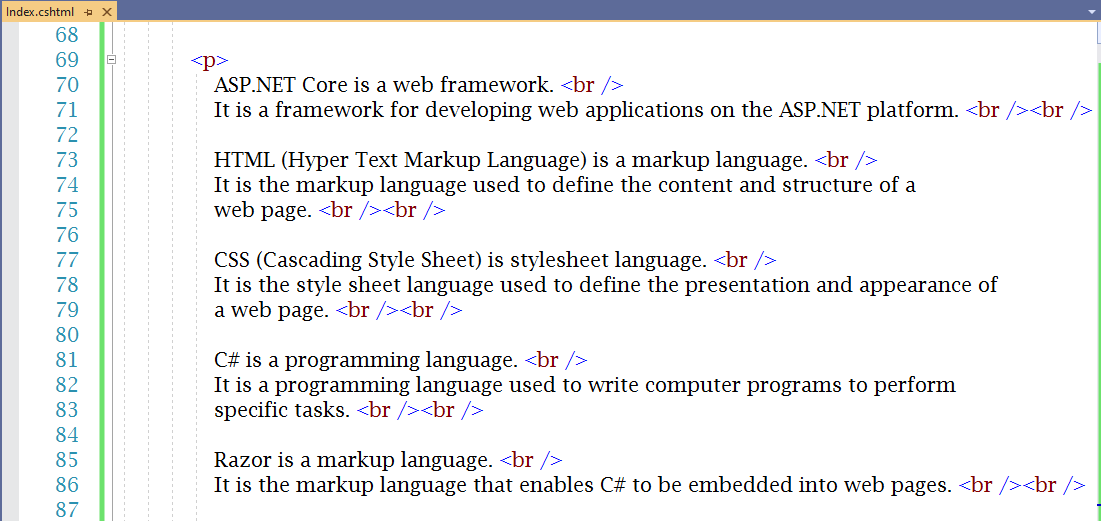
Task: Click line number 87
Action: point(67,510)
